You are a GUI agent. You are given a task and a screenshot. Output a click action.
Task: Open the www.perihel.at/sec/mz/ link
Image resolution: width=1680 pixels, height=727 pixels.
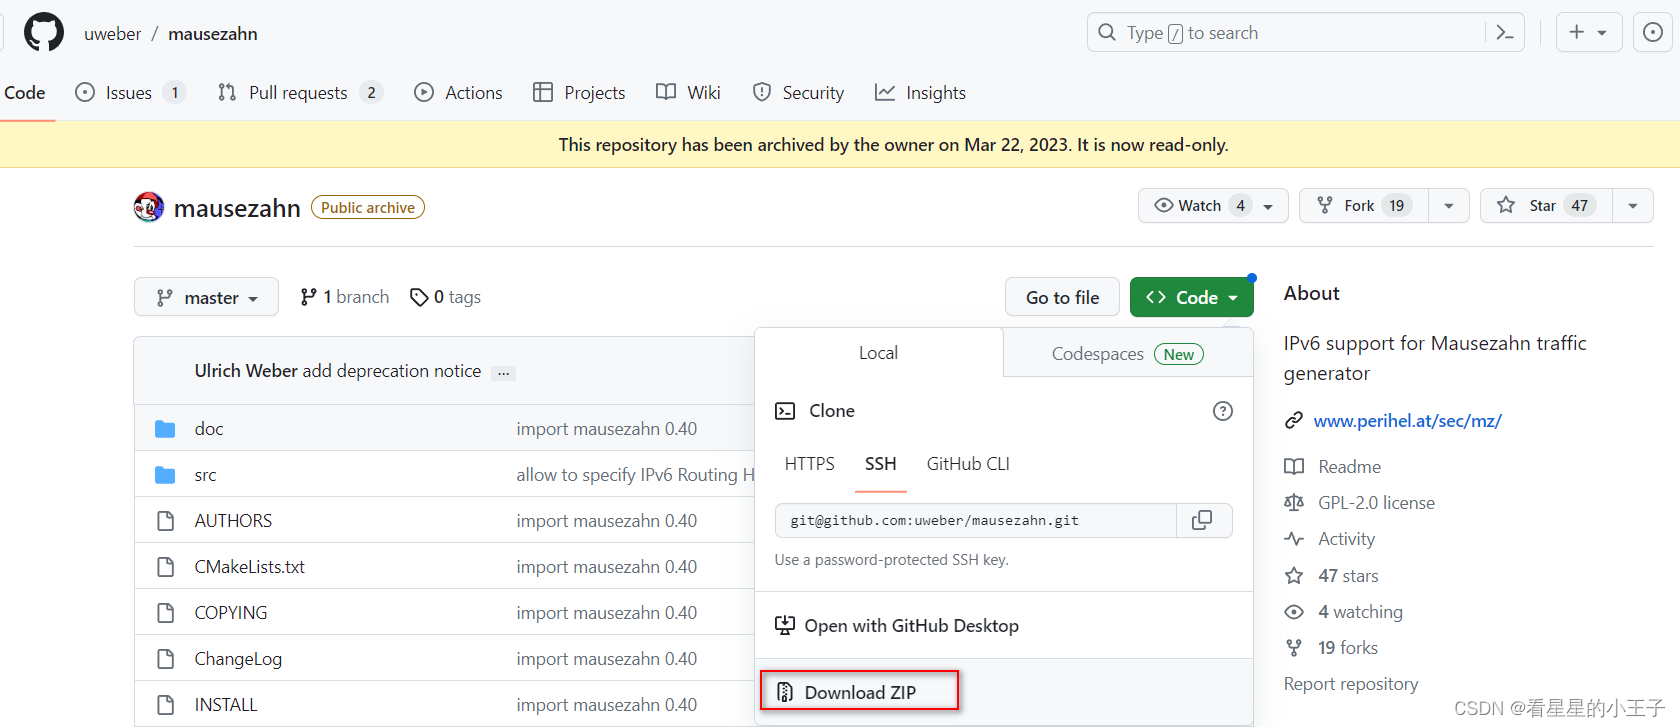[x=1407, y=421]
